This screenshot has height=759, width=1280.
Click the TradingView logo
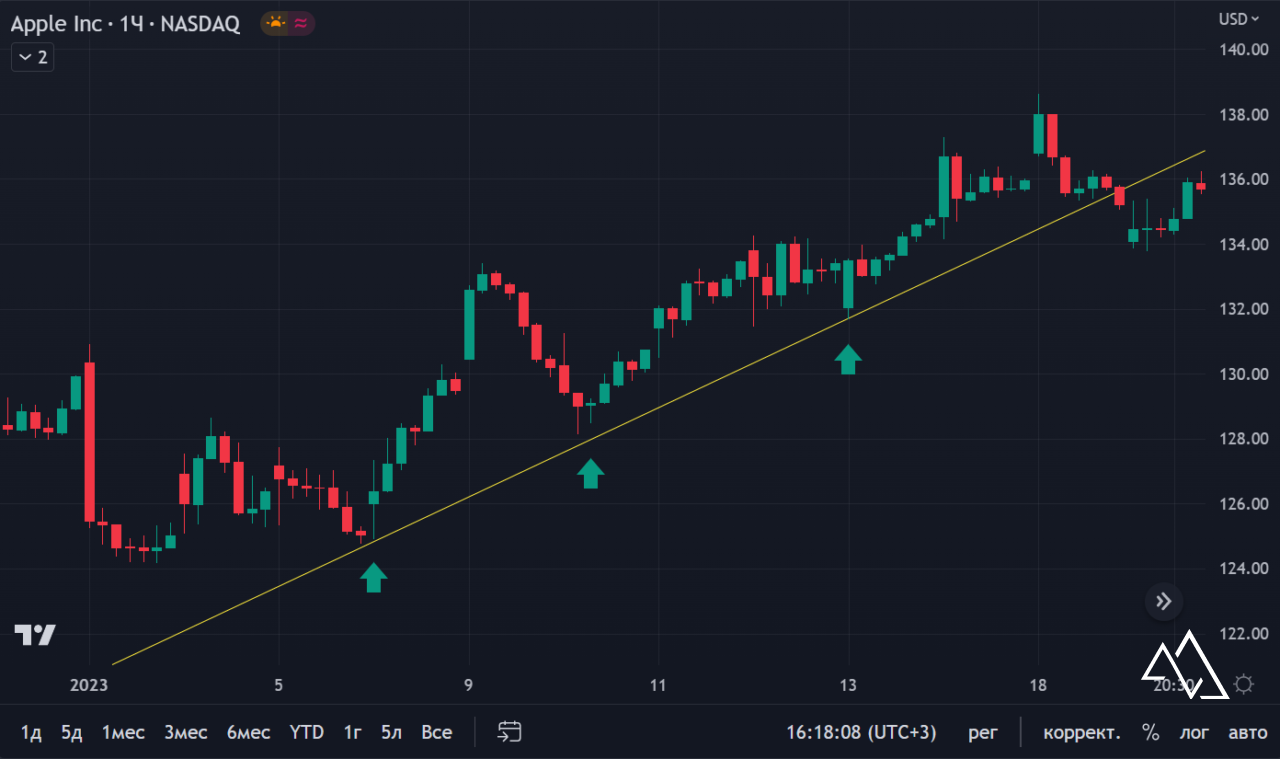(x=35, y=634)
